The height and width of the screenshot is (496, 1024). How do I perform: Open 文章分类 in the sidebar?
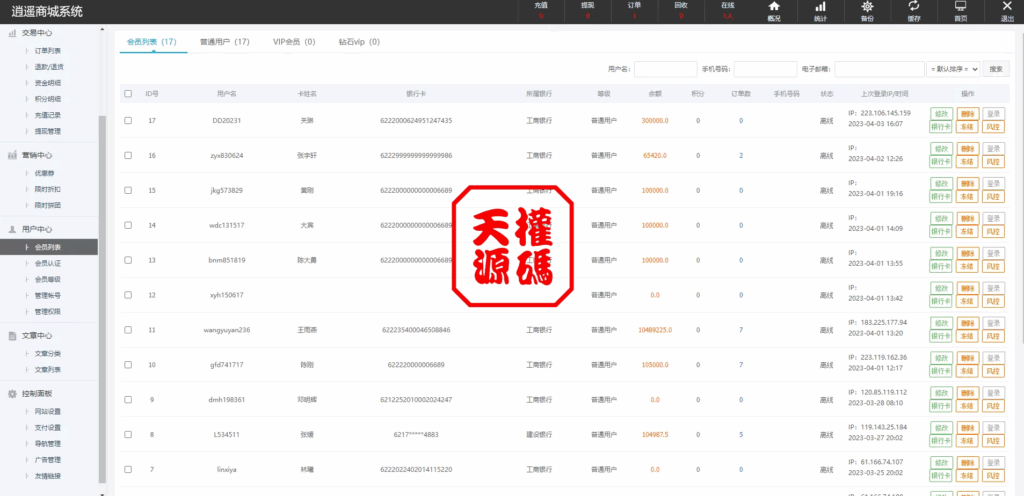coord(48,354)
